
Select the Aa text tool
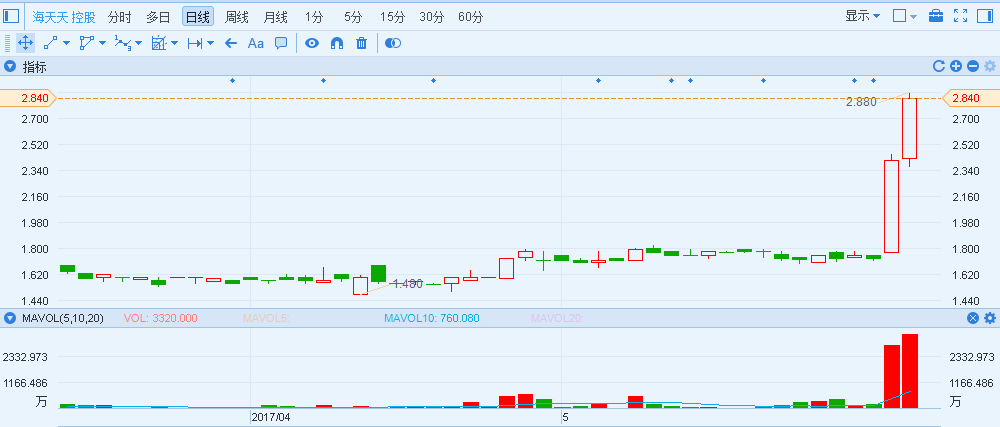[x=256, y=43]
